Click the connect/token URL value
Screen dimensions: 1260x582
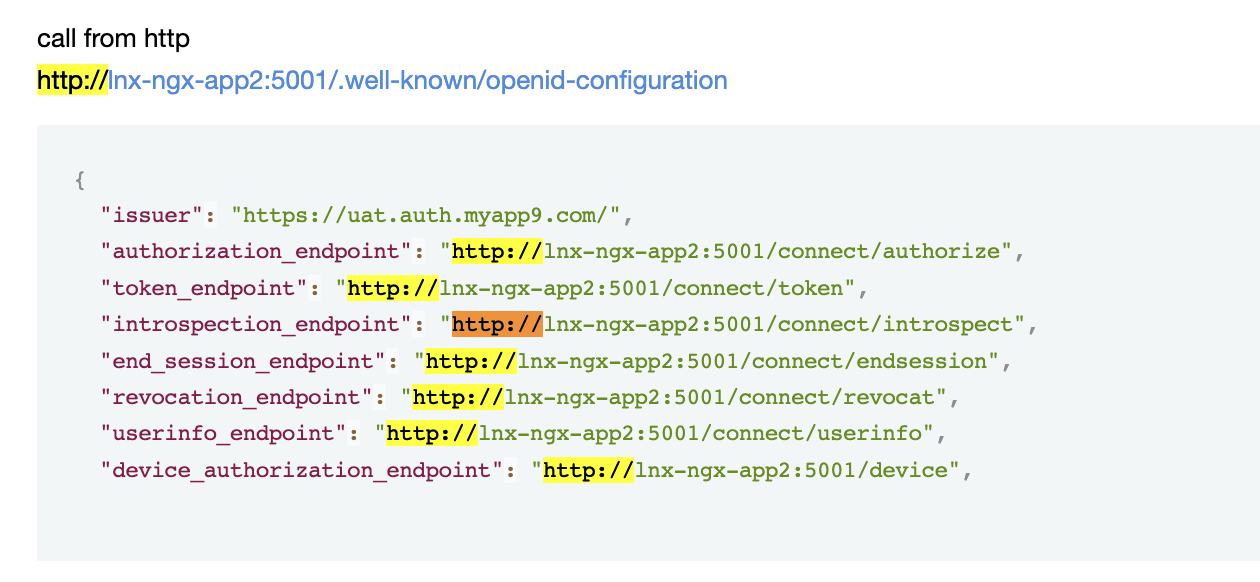coord(646,288)
